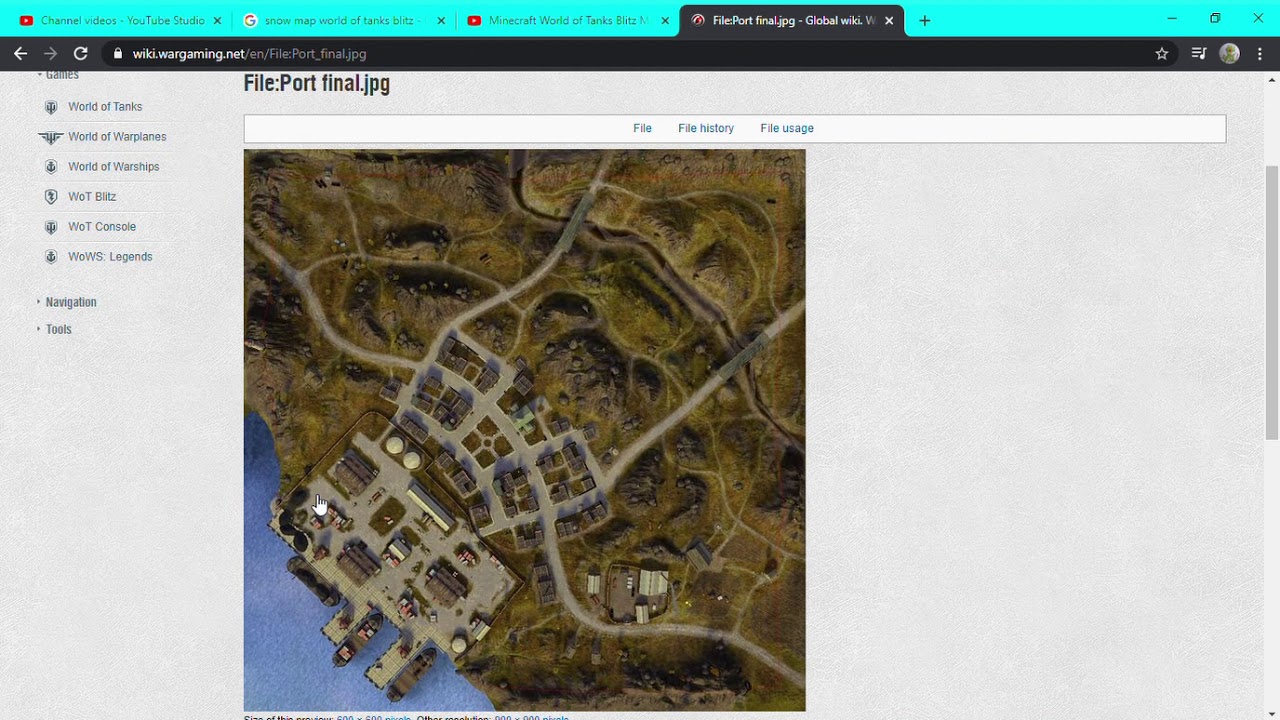1280x720 pixels.
Task: Switch to Channel videos YouTube Studio tab
Action: [118, 20]
